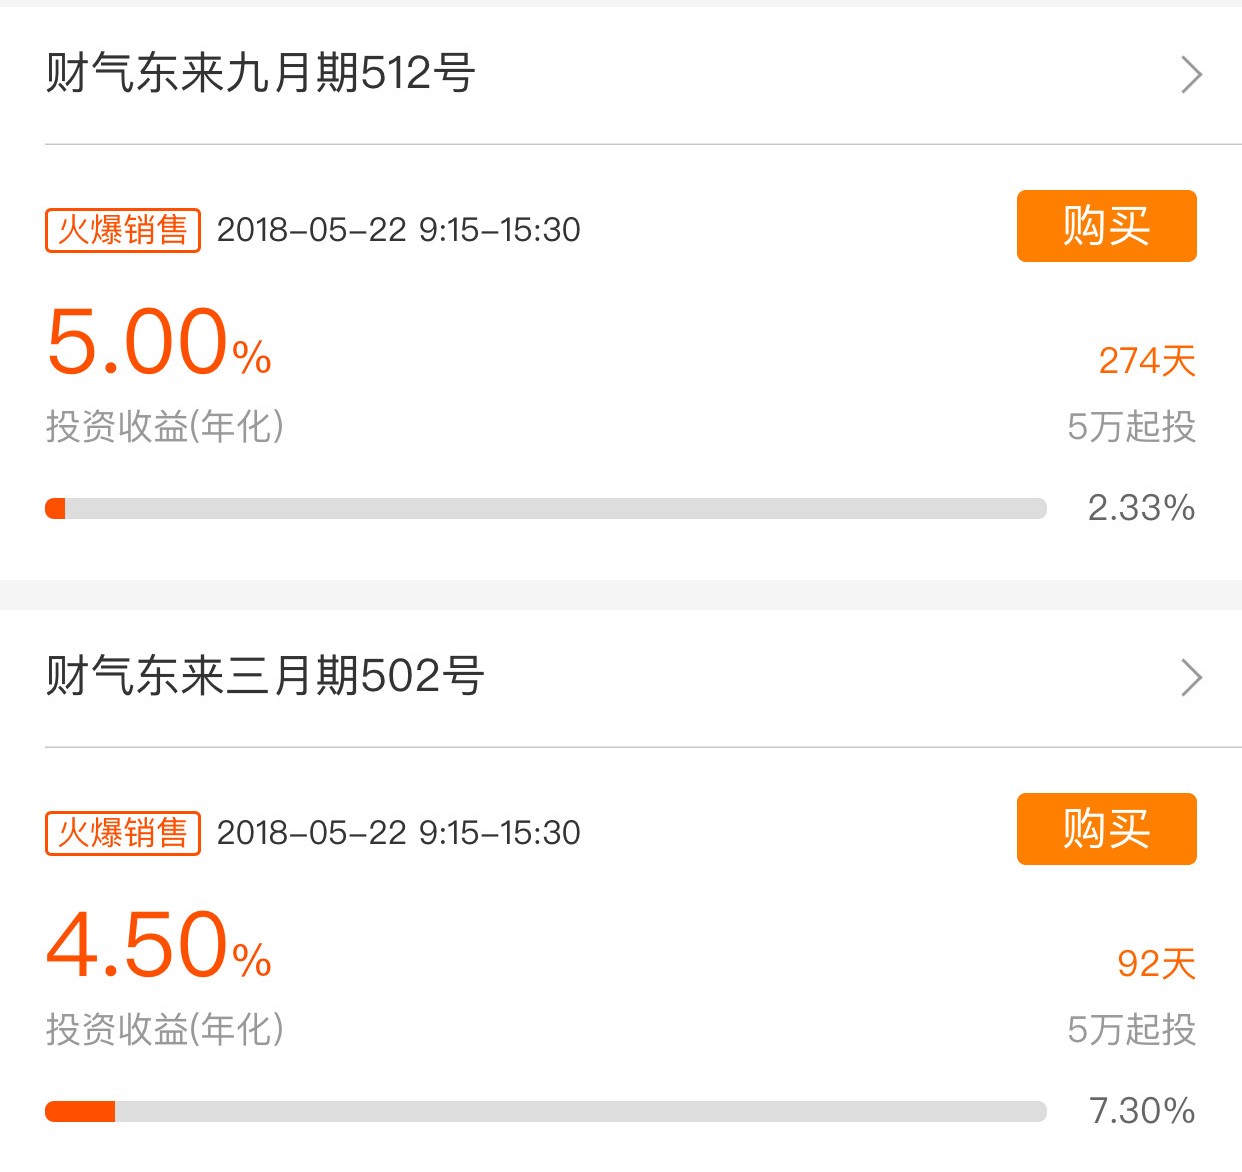
Task: Click the 2.33% progress bar
Action: pyautogui.click(x=545, y=508)
